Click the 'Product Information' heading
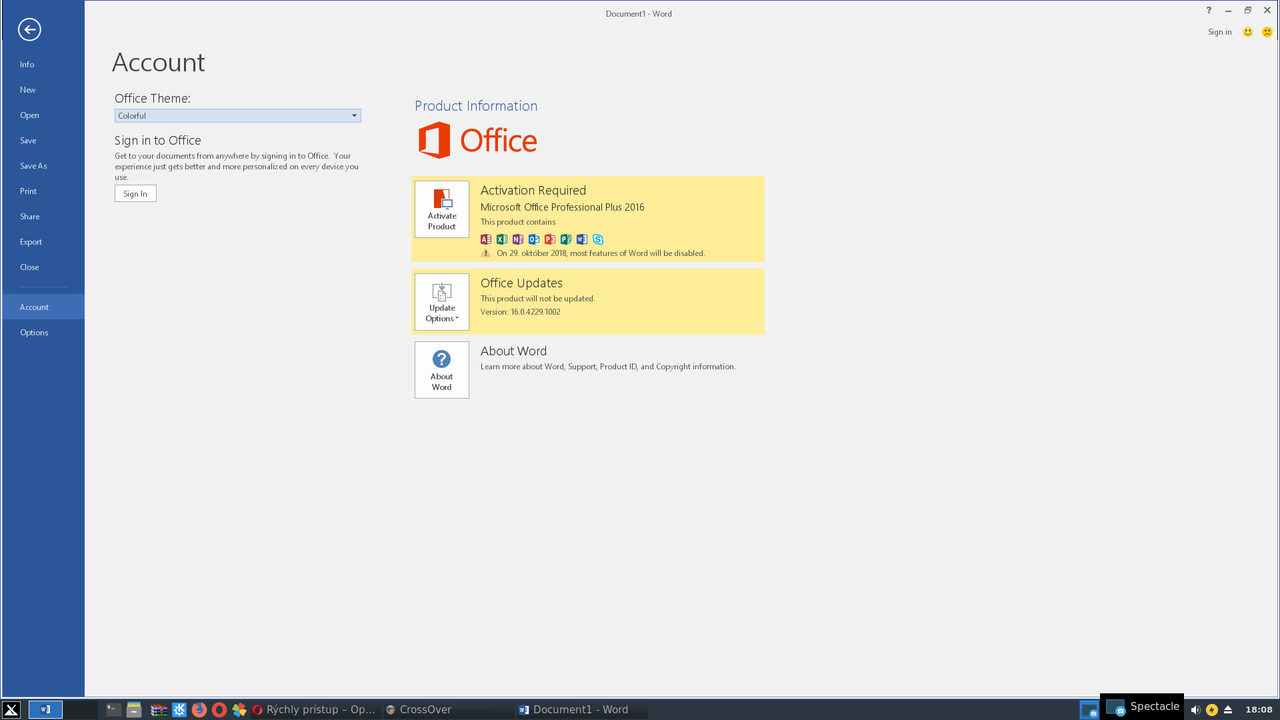The width and height of the screenshot is (1280, 720). pyautogui.click(x=476, y=106)
